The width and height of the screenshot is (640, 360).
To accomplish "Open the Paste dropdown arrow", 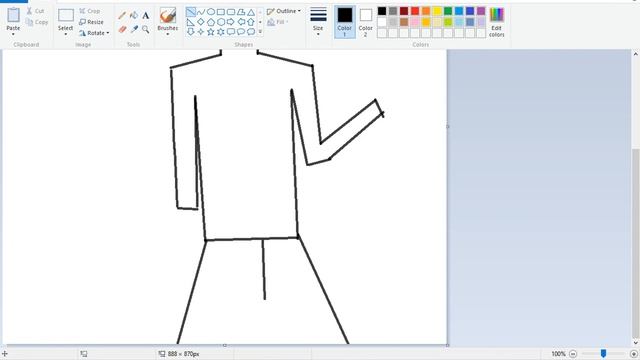I will click(x=13, y=34).
